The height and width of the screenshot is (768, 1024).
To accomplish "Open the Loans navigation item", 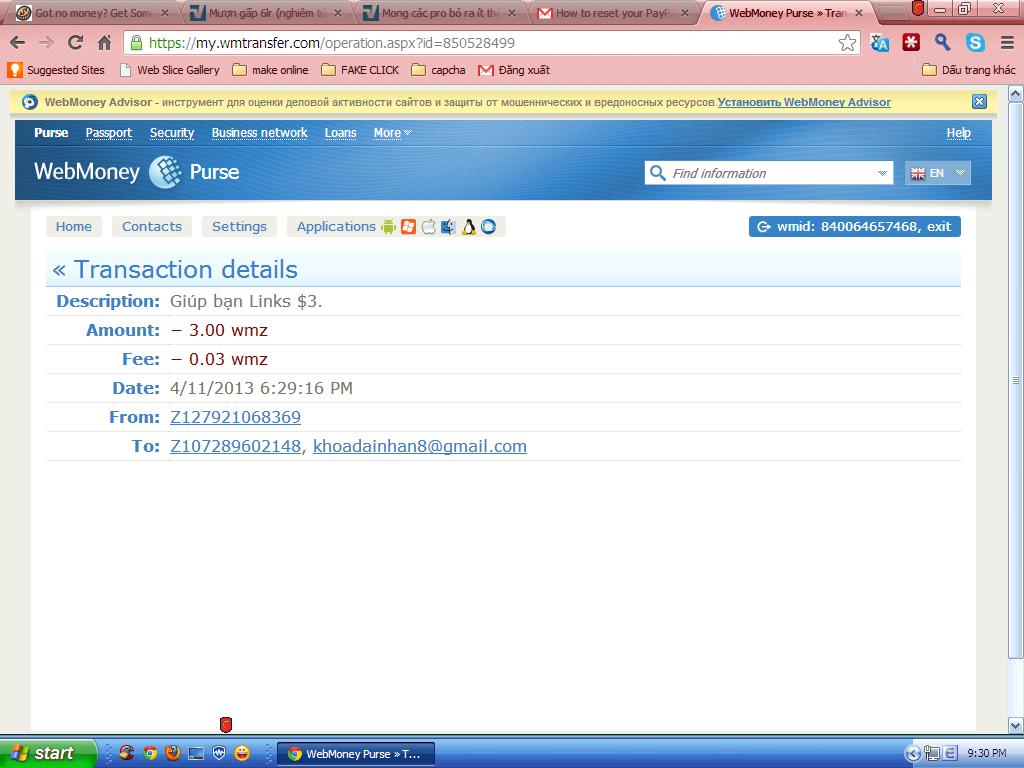I will 340,133.
